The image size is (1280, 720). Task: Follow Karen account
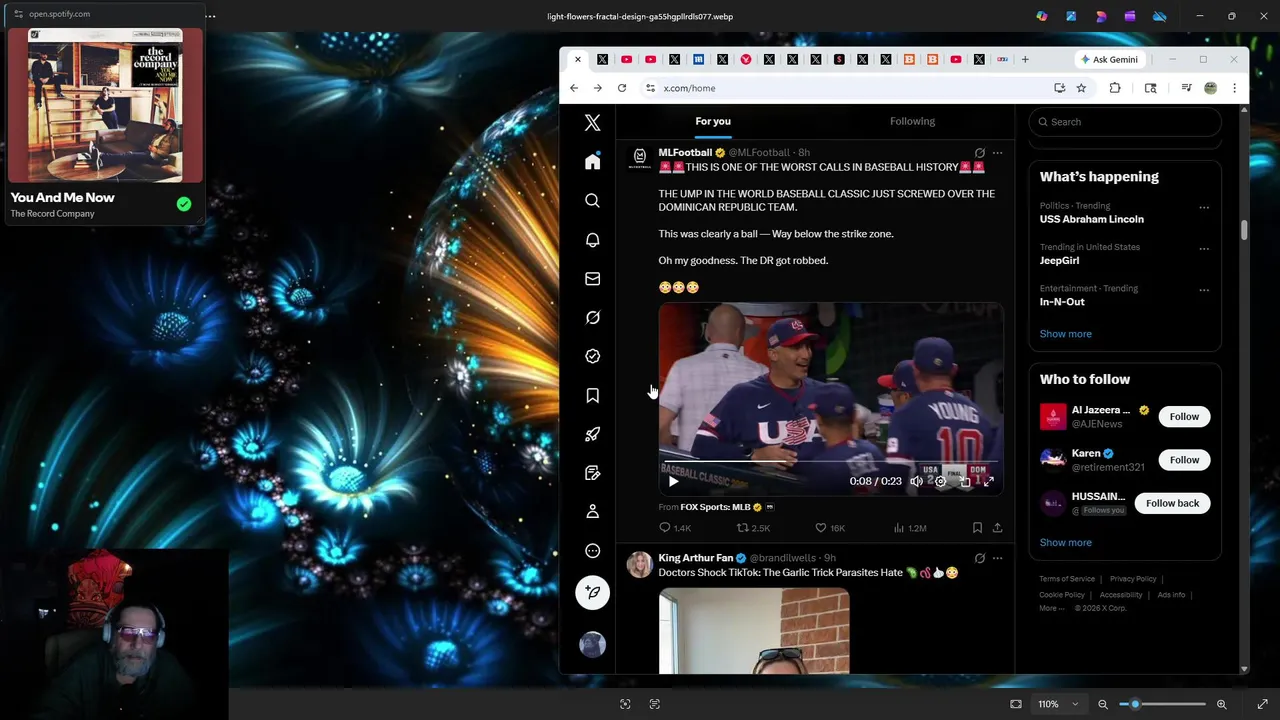(1184, 460)
